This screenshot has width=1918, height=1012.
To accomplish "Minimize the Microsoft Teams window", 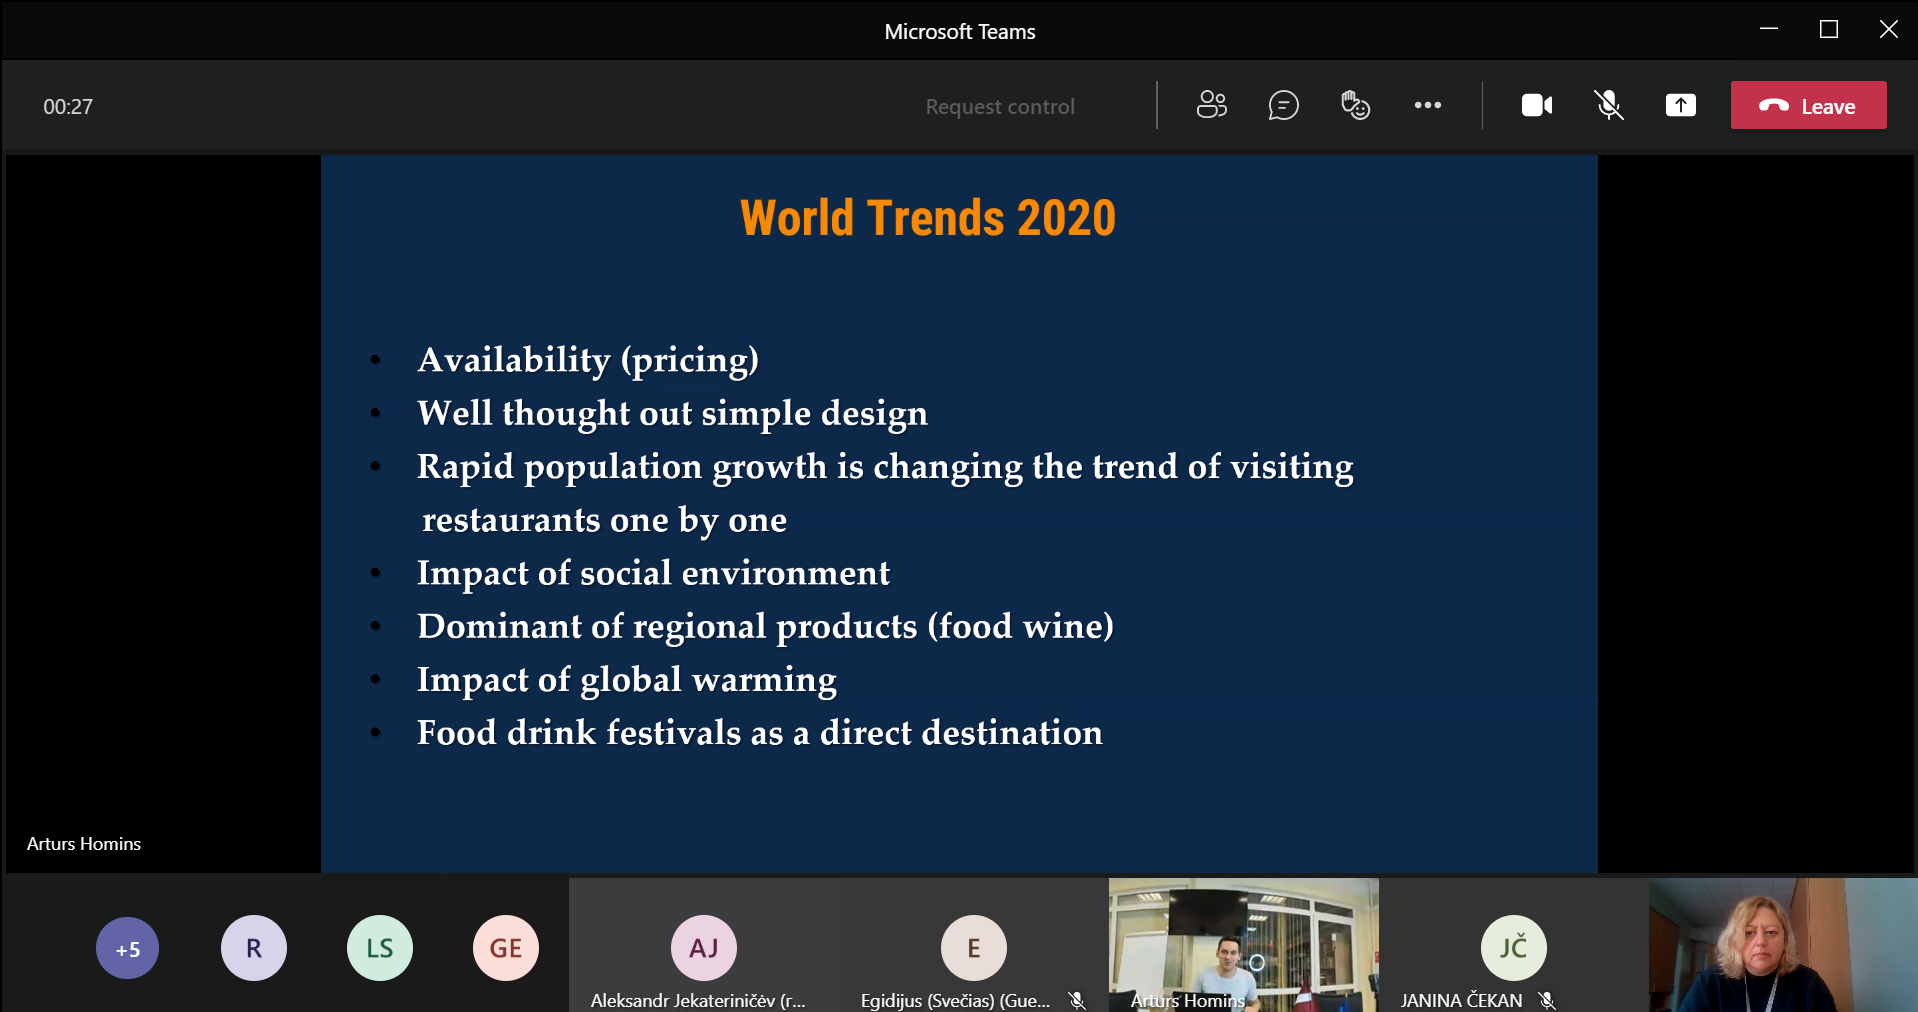I will coord(1769,29).
